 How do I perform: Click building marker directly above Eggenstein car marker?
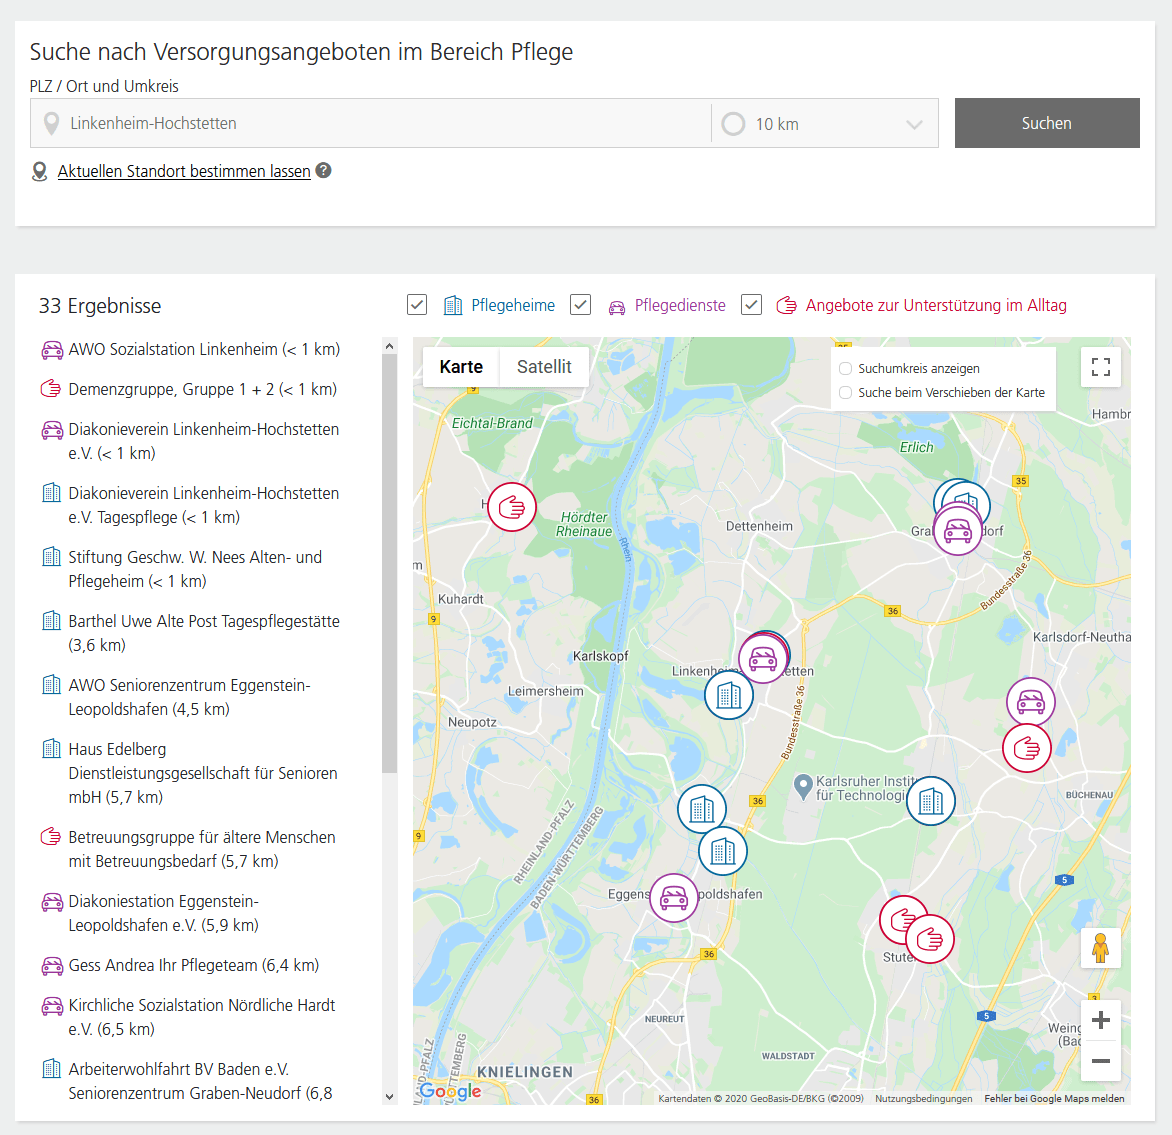click(x=723, y=851)
